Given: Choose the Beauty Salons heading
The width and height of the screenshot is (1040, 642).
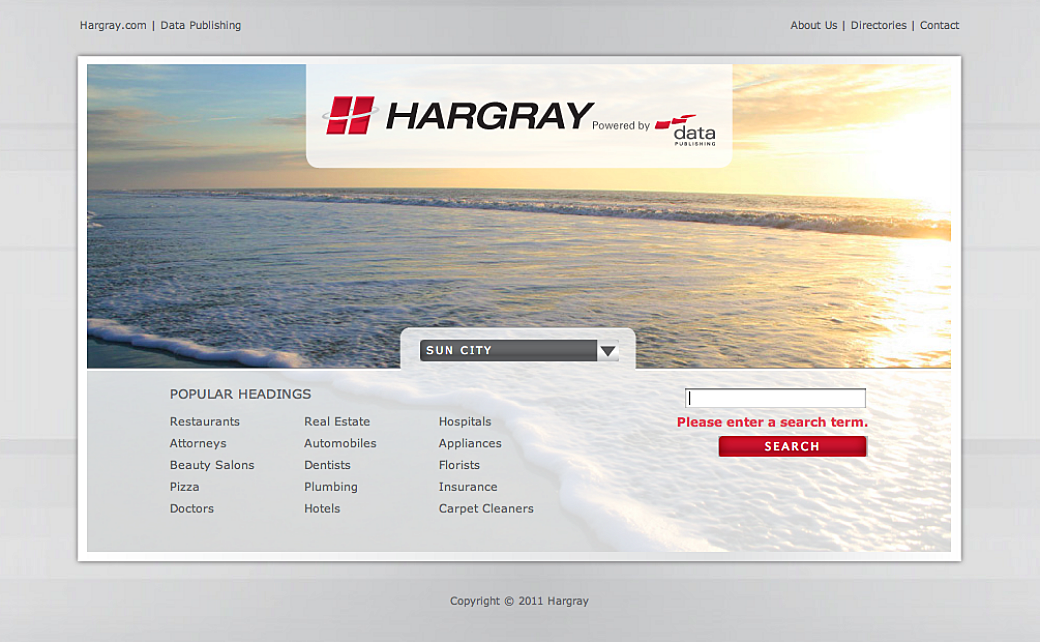Looking at the screenshot, I should click(x=212, y=466).
